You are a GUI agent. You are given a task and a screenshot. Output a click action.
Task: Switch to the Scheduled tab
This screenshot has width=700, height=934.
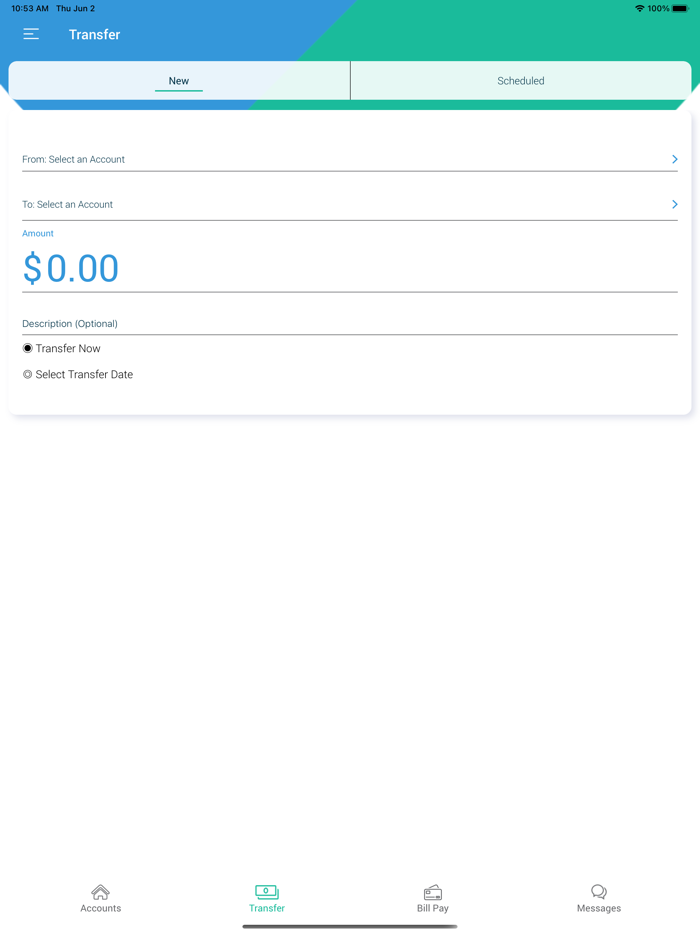[521, 81]
